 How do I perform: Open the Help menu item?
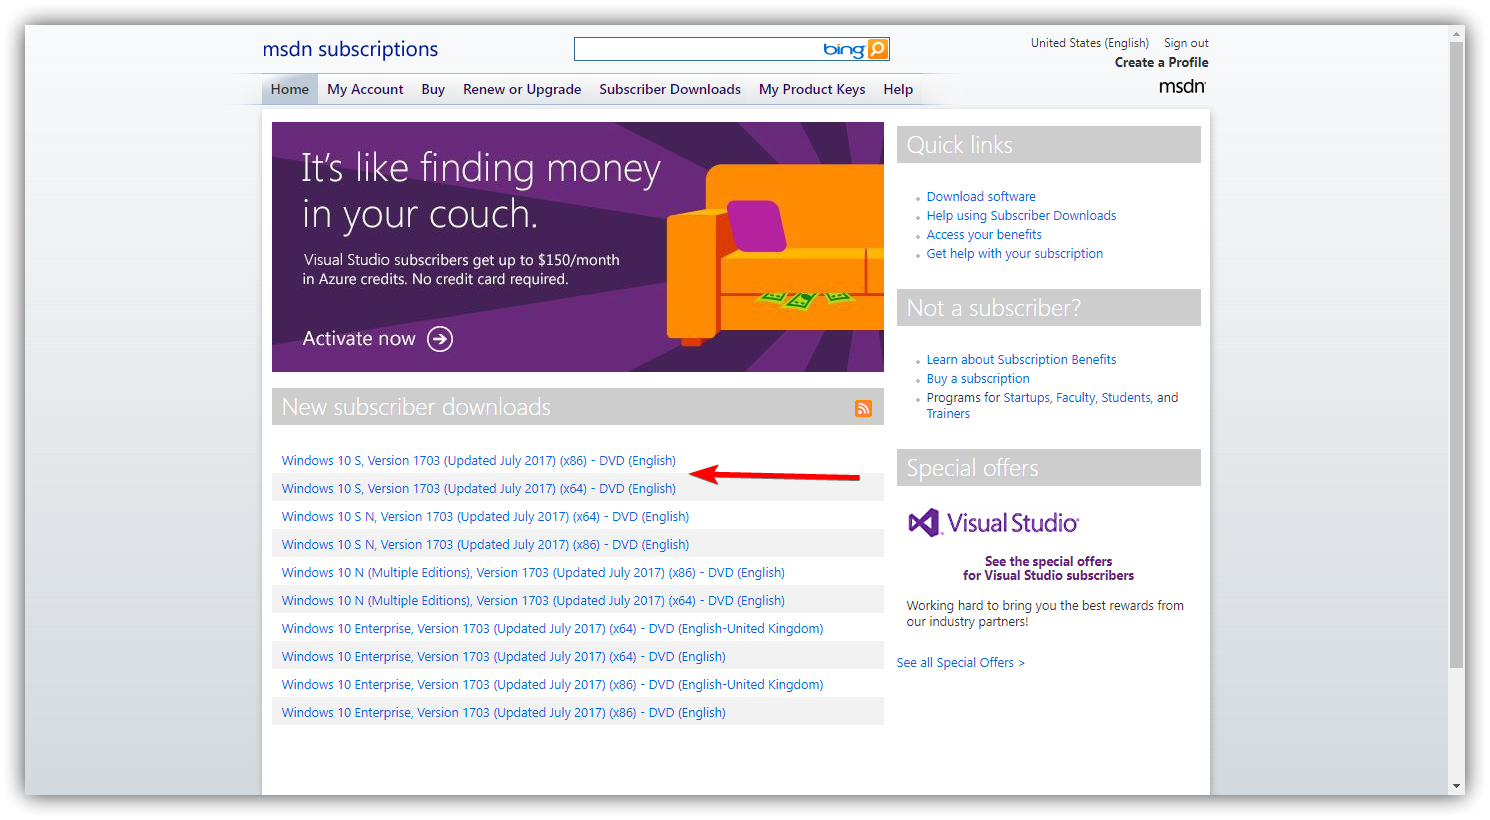[x=898, y=89]
